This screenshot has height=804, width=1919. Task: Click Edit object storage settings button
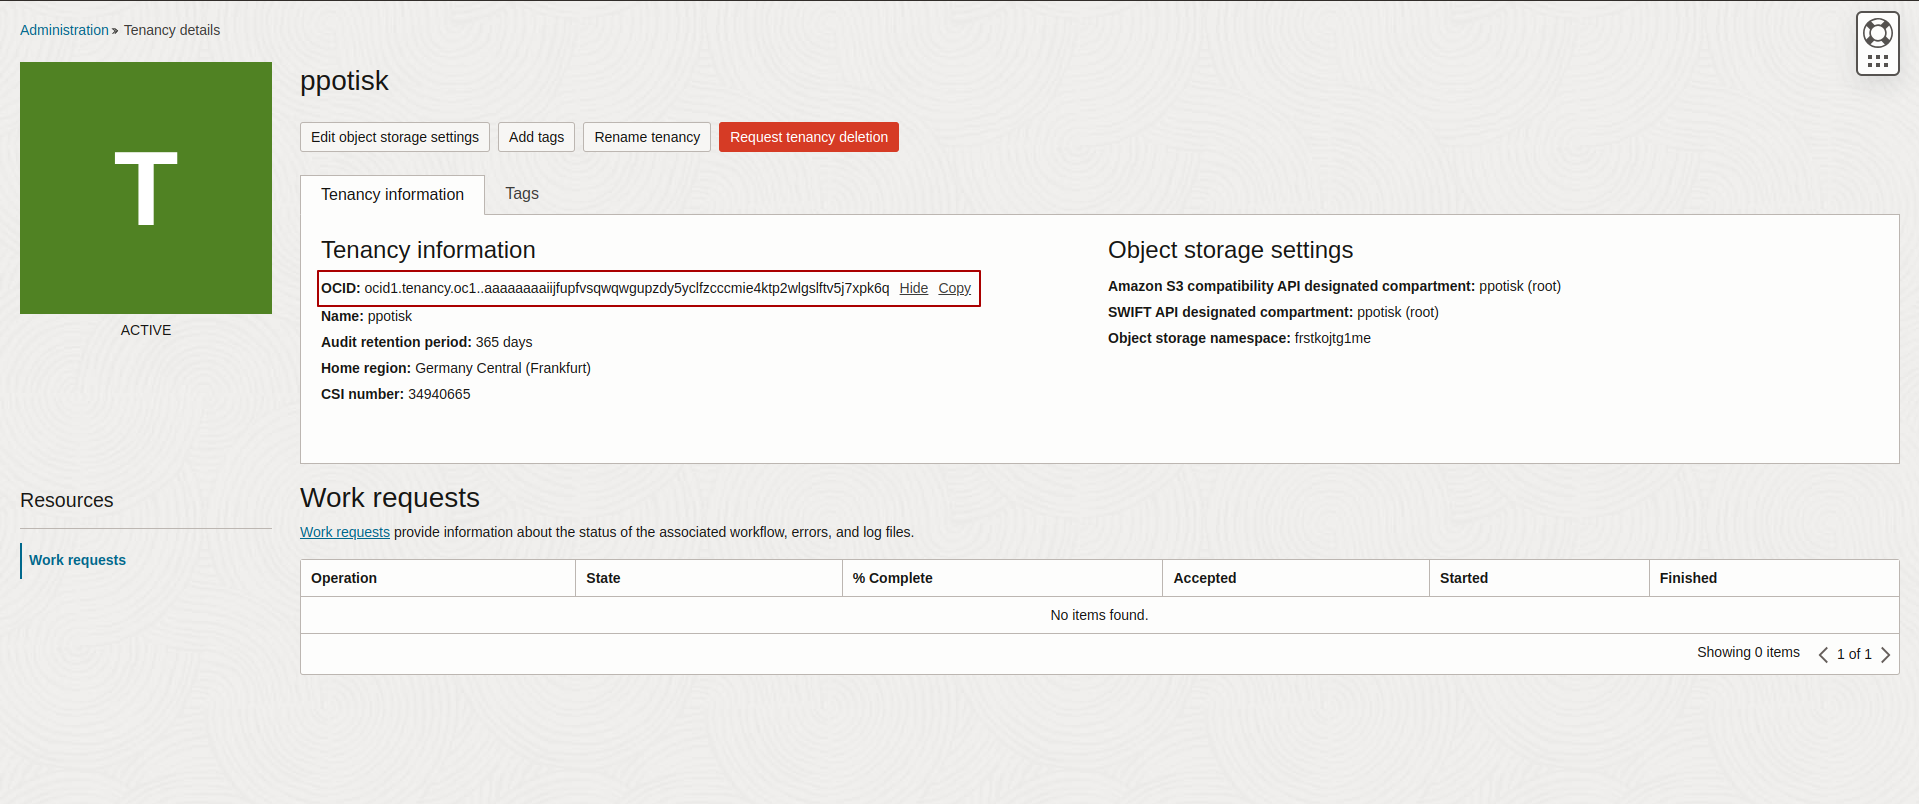click(395, 137)
